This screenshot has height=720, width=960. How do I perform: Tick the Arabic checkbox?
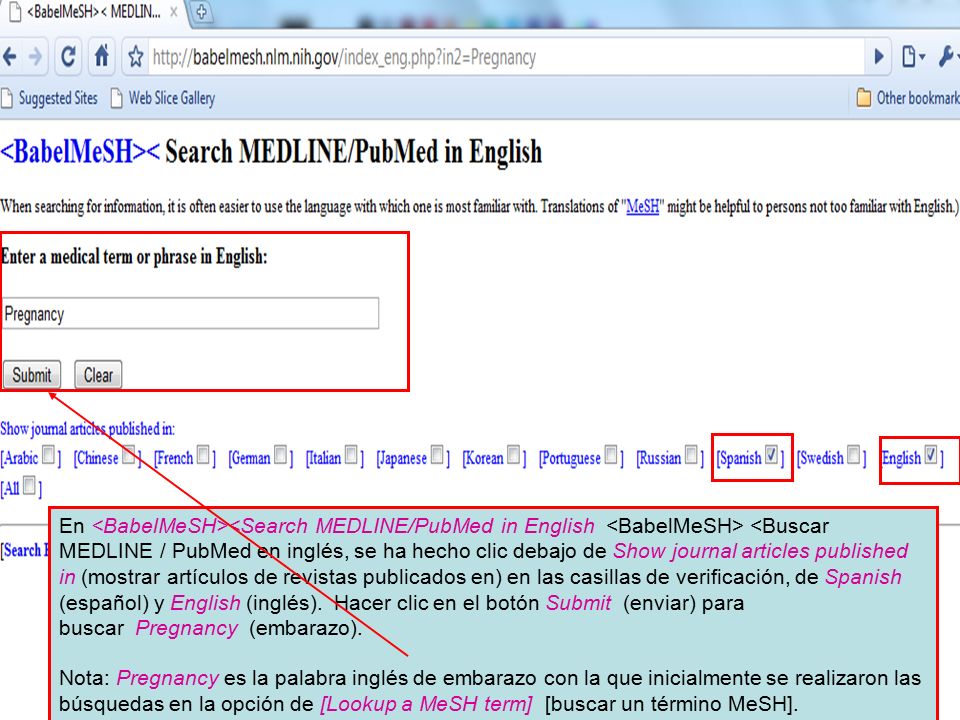[48, 455]
